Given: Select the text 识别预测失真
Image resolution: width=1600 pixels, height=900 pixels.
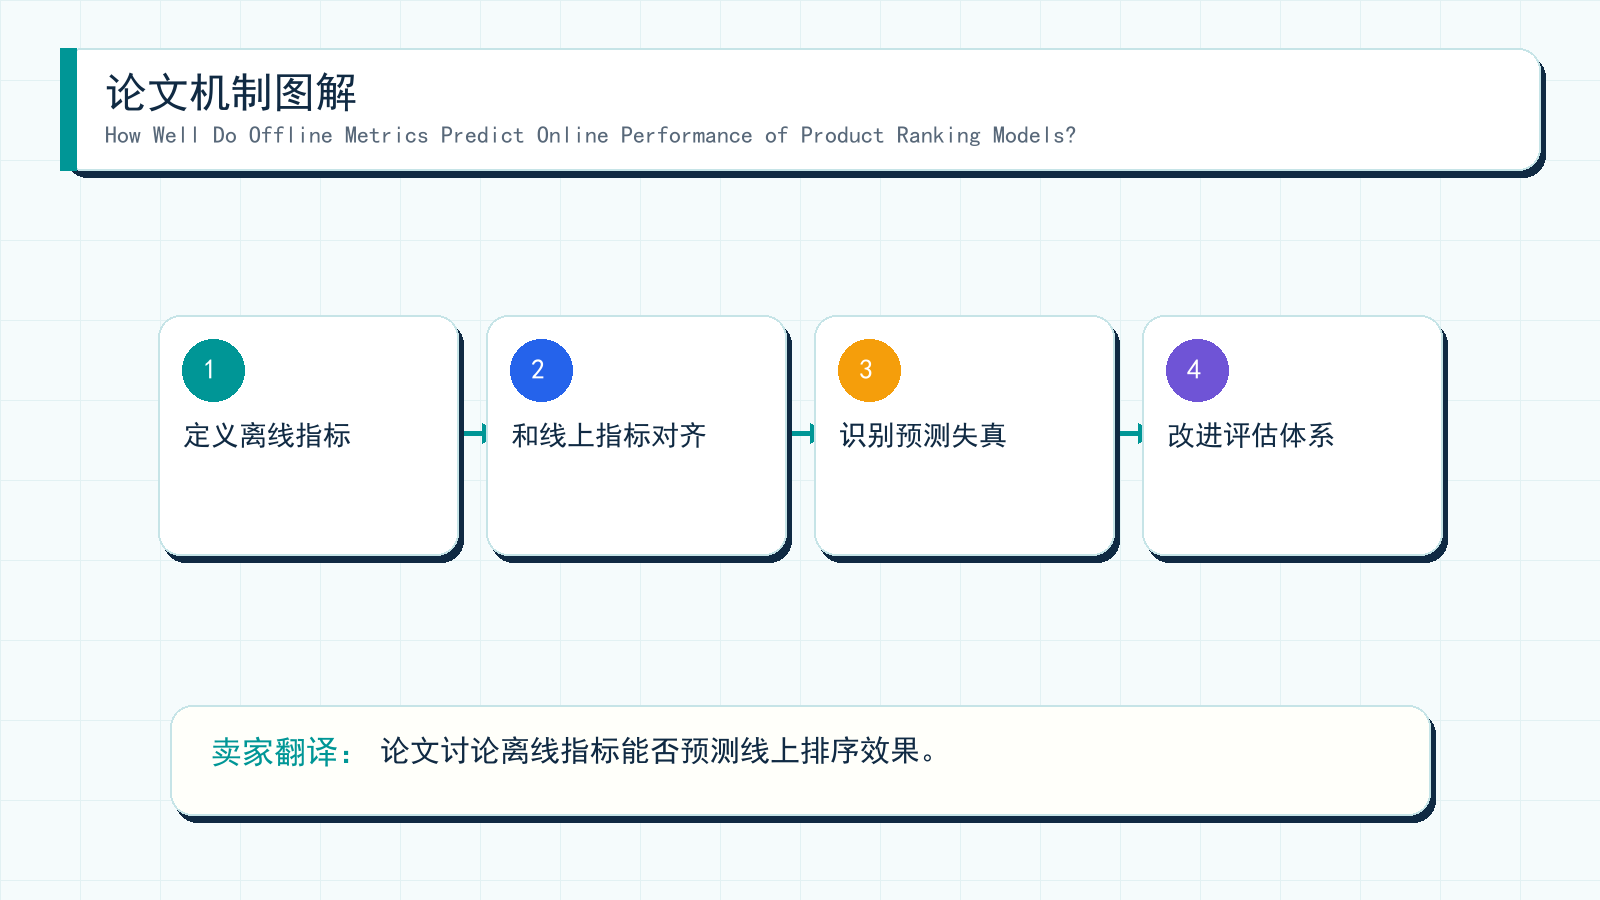Looking at the screenshot, I should 923,435.
